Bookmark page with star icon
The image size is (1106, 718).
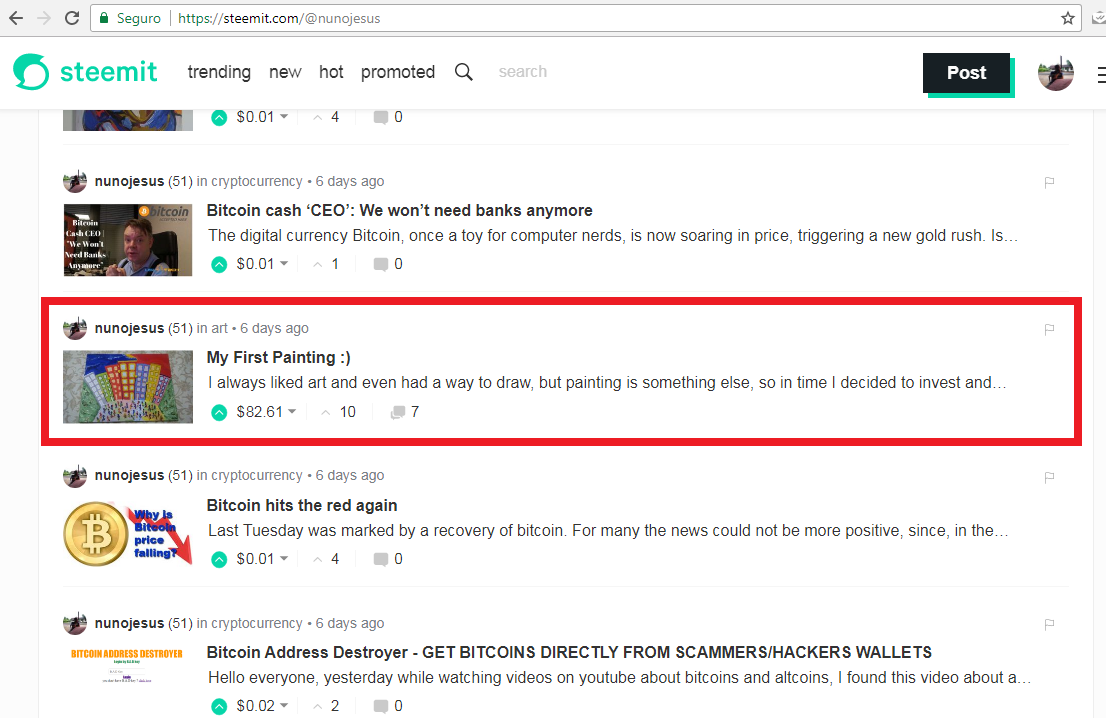pyautogui.click(x=1068, y=18)
